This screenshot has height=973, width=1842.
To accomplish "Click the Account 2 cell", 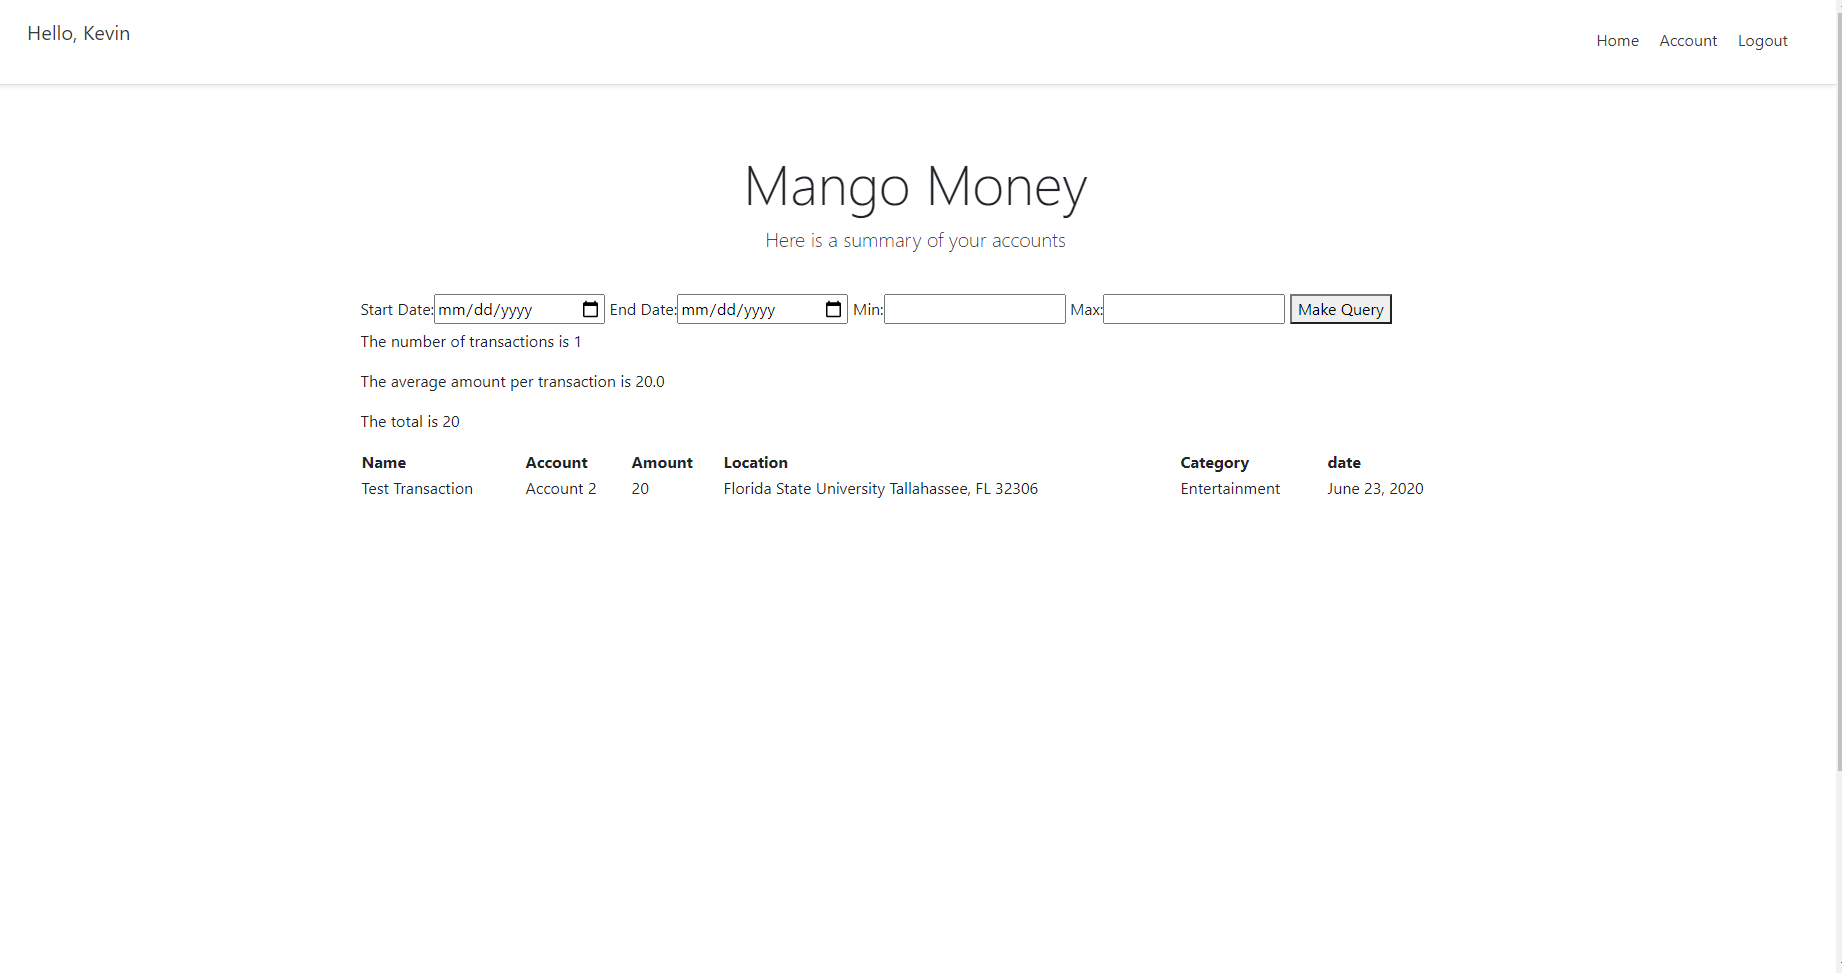I will click(x=560, y=488).
